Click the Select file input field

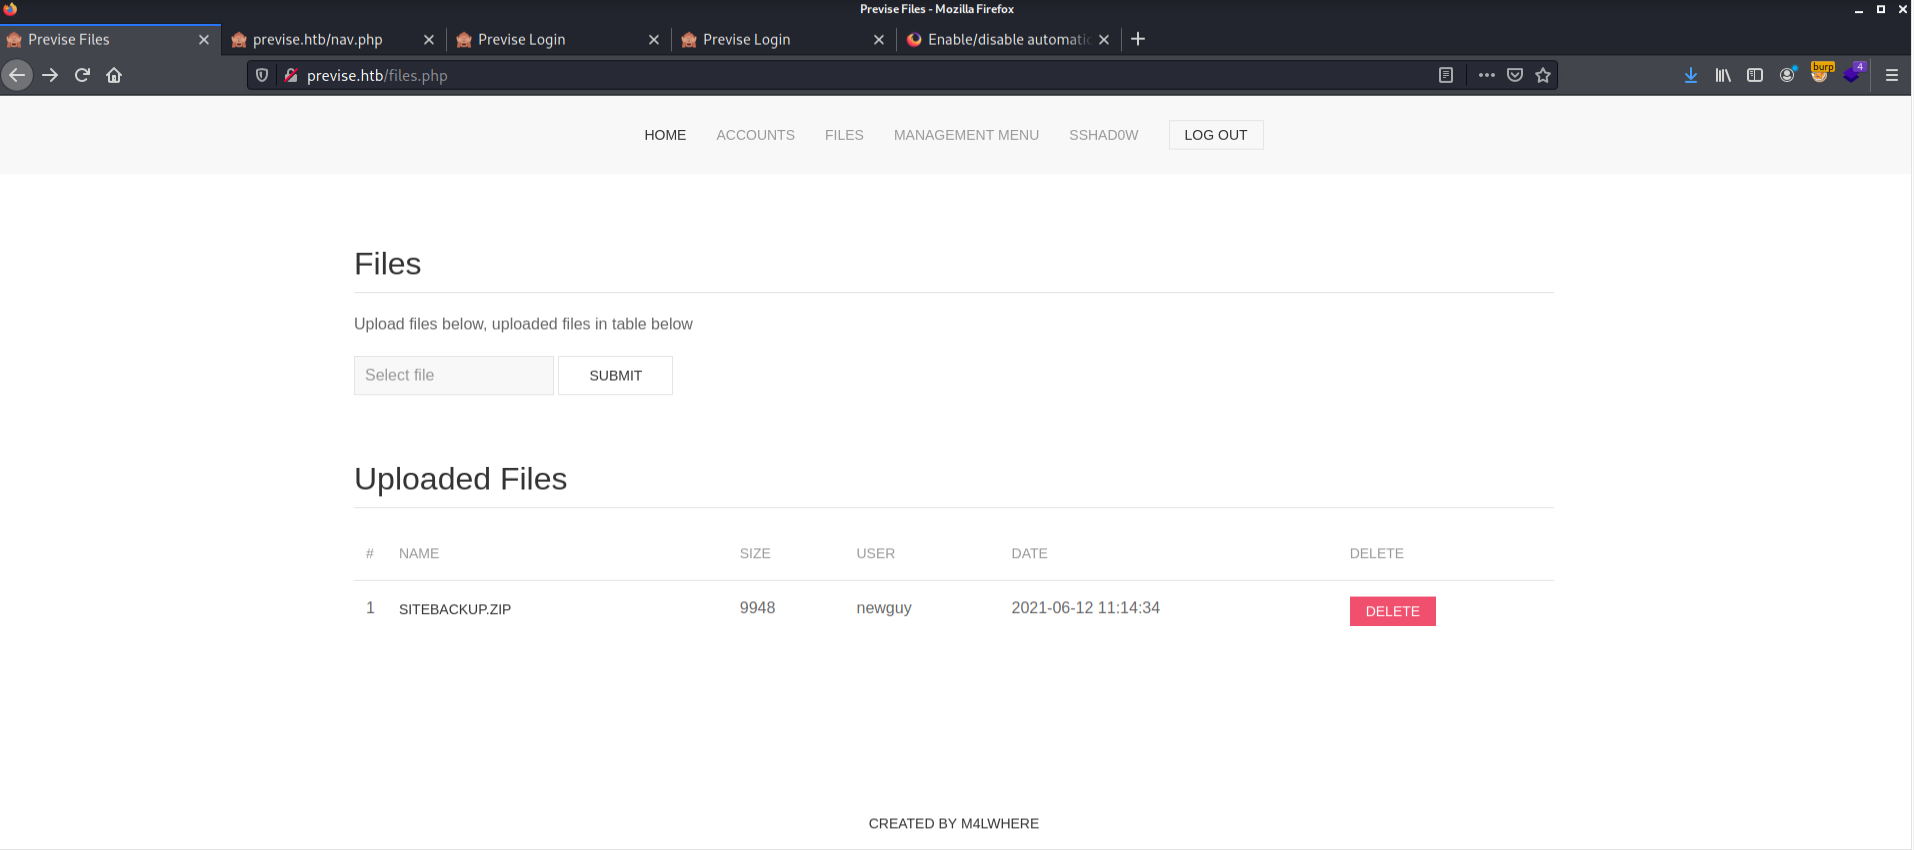pyautogui.click(x=453, y=375)
